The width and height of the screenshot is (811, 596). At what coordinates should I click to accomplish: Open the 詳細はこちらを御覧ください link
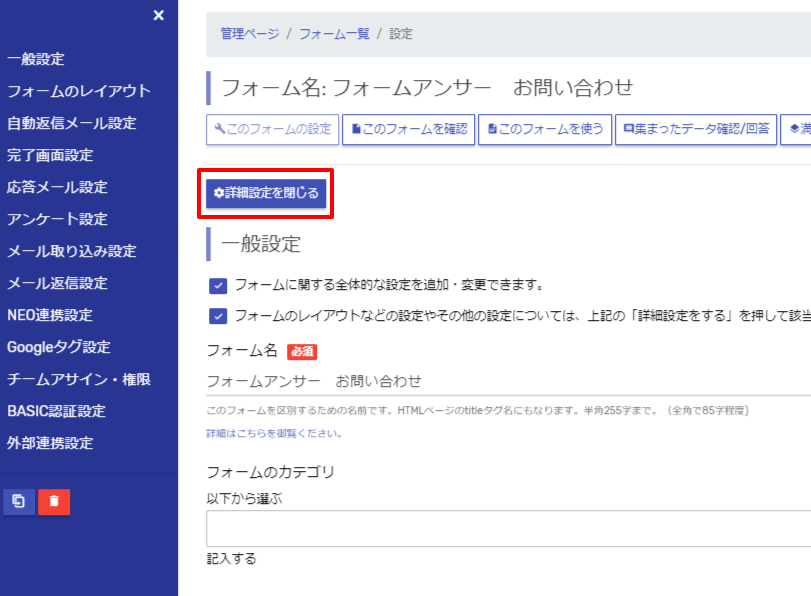pyautogui.click(x=275, y=434)
